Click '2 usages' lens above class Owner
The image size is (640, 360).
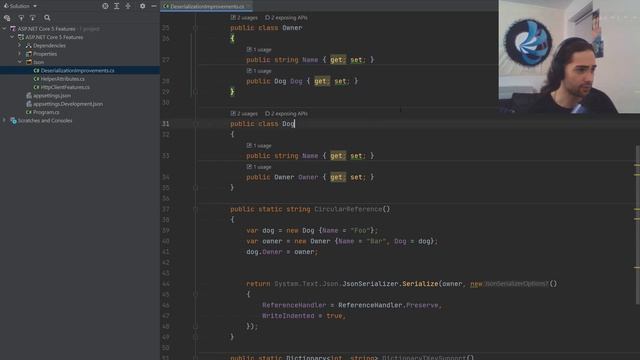pyautogui.click(x=244, y=18)
